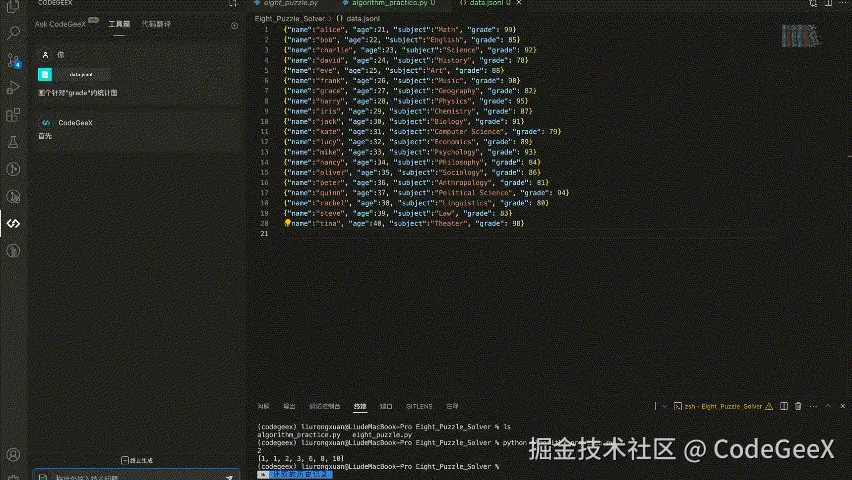Click Eight_Puzzle_Solver in the breadcrumb
Viewport: 852px width, 480px height.
[290, 18]
